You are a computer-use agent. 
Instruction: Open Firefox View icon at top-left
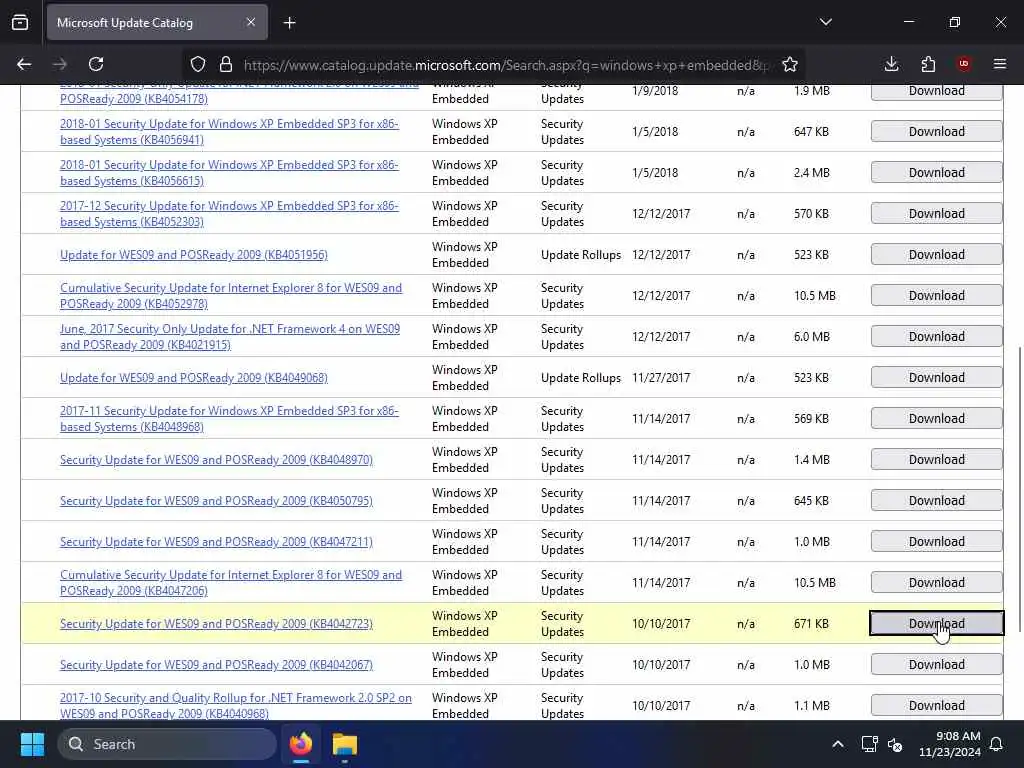20,23
